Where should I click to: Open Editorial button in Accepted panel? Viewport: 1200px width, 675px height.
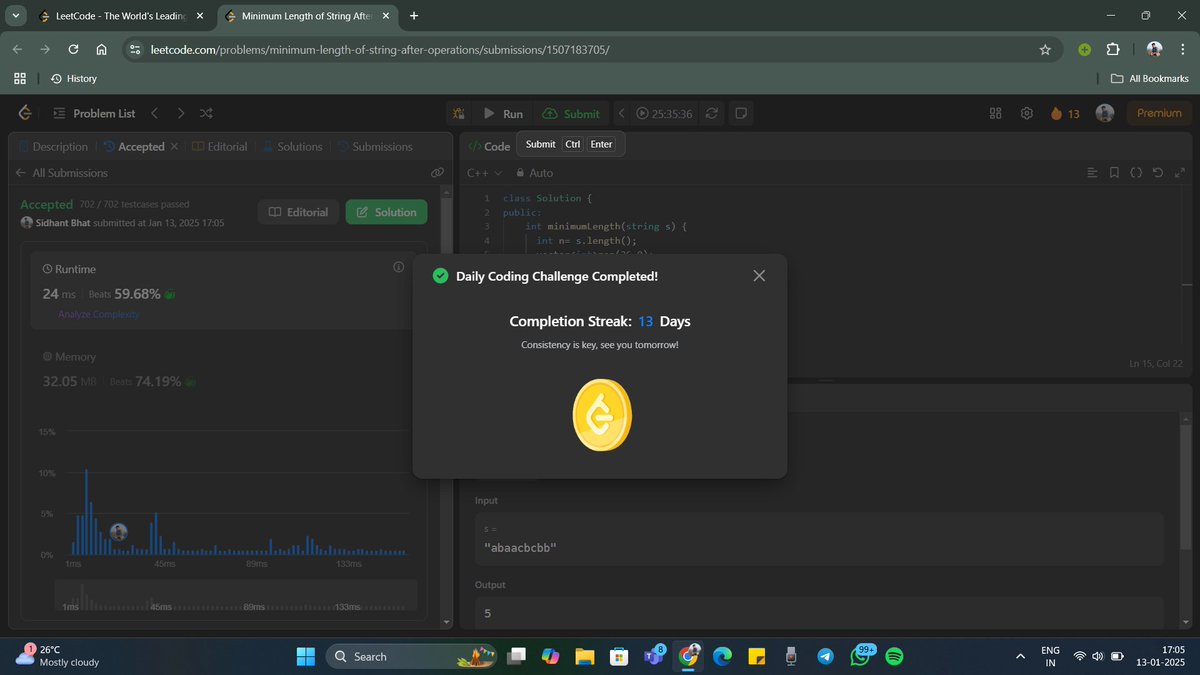tap(298, 212)
